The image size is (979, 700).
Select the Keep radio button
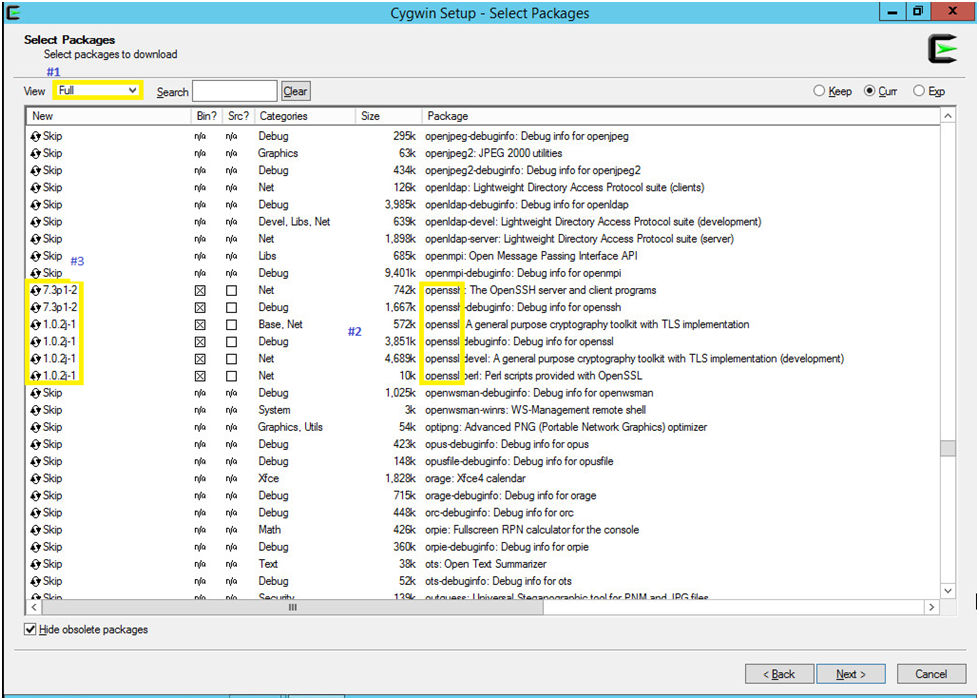click(x=819, y=91)
